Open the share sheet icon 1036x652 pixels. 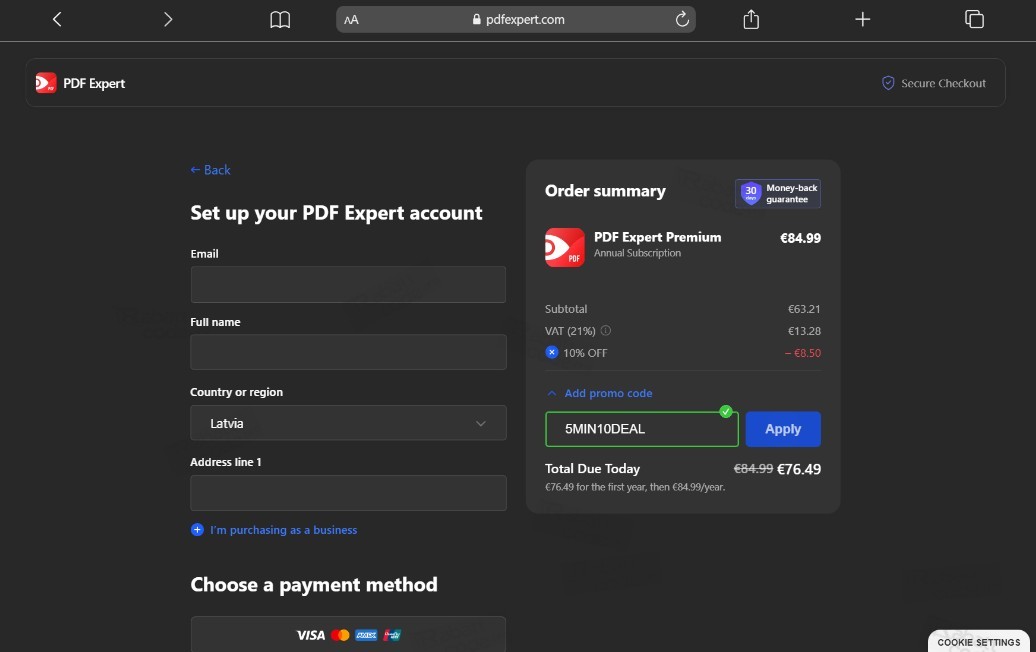tap(751, 19)
